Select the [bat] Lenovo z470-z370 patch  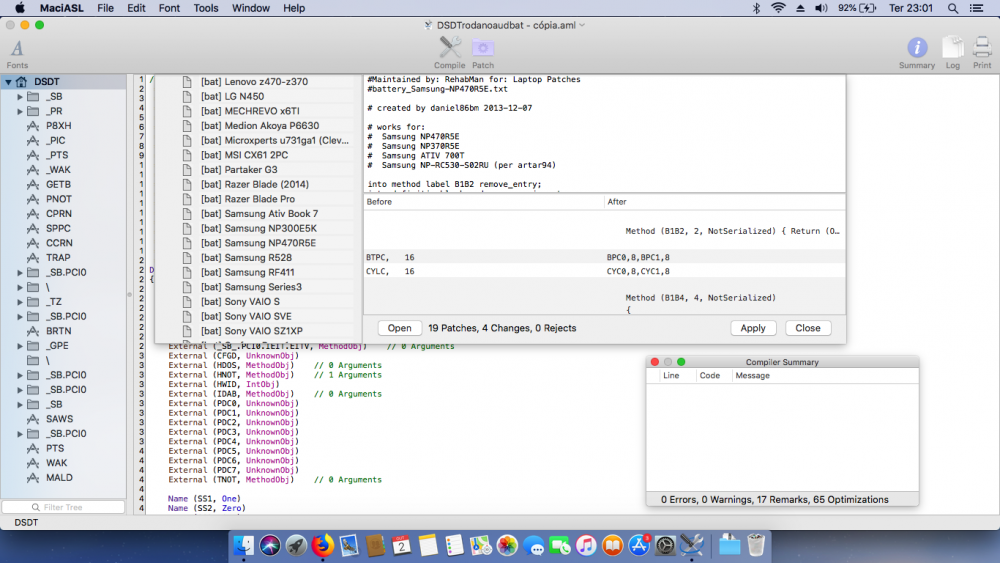[x=254, y=82]
